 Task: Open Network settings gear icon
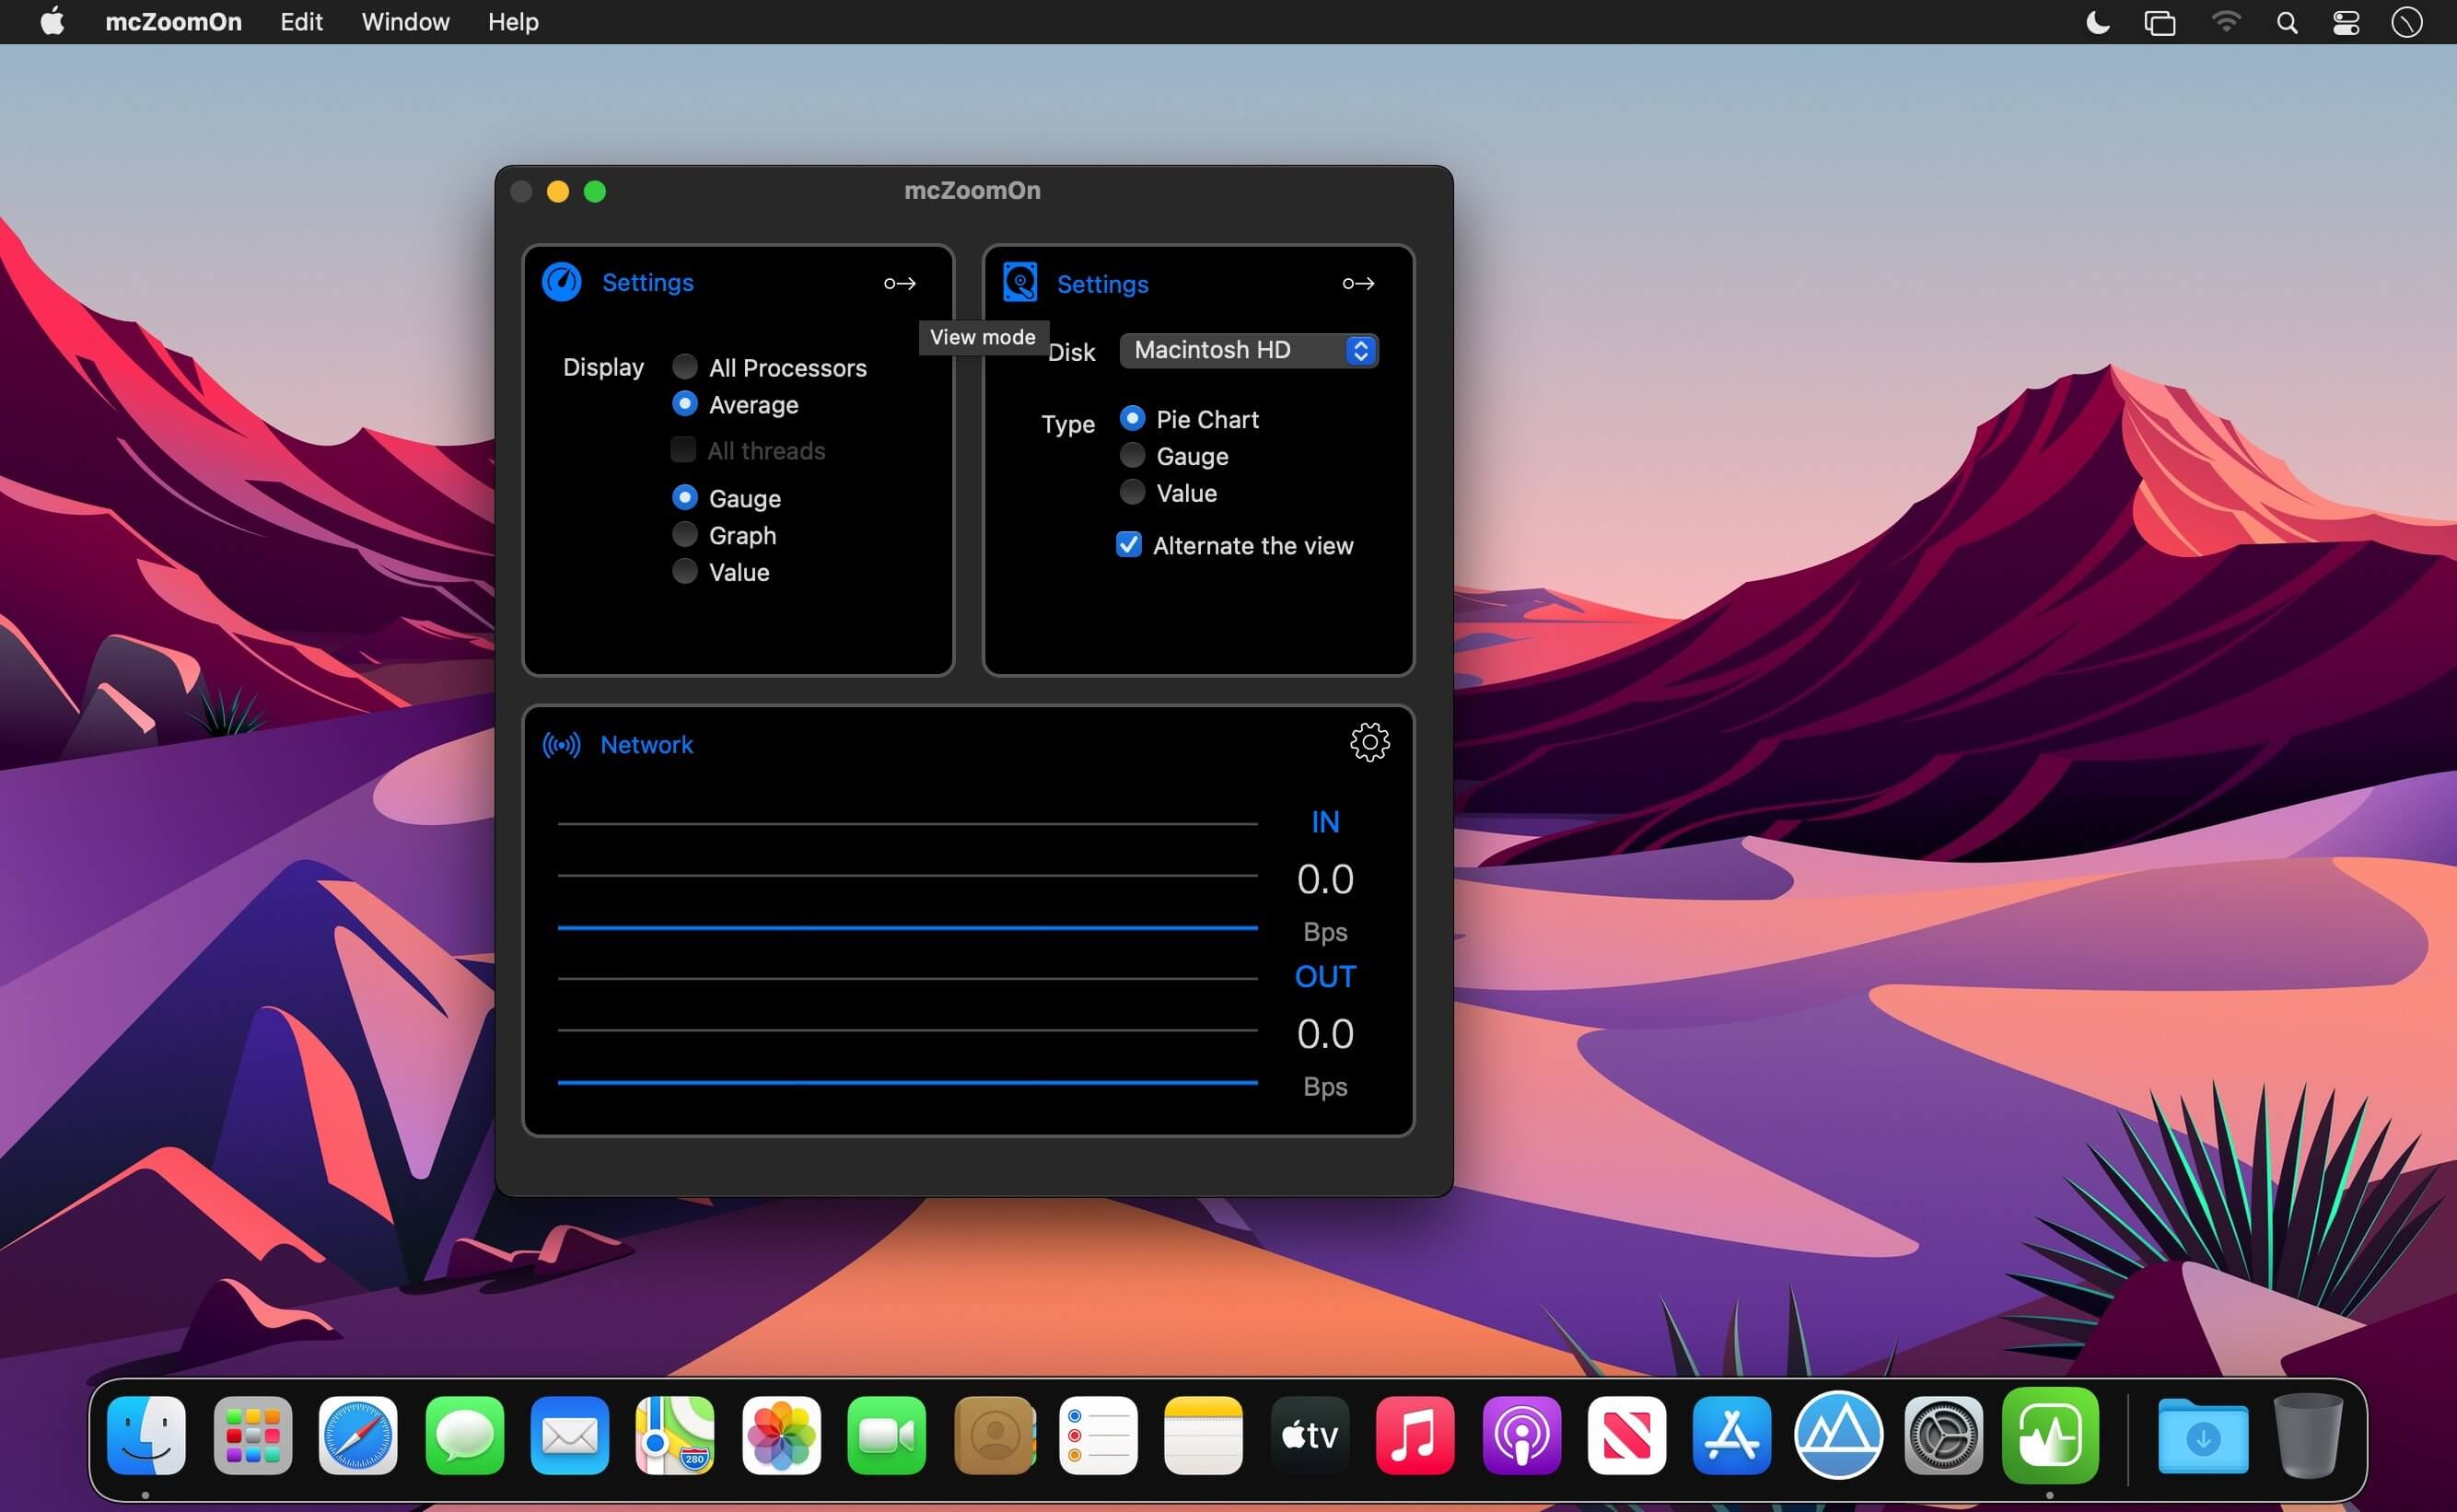click(1369, 742)
